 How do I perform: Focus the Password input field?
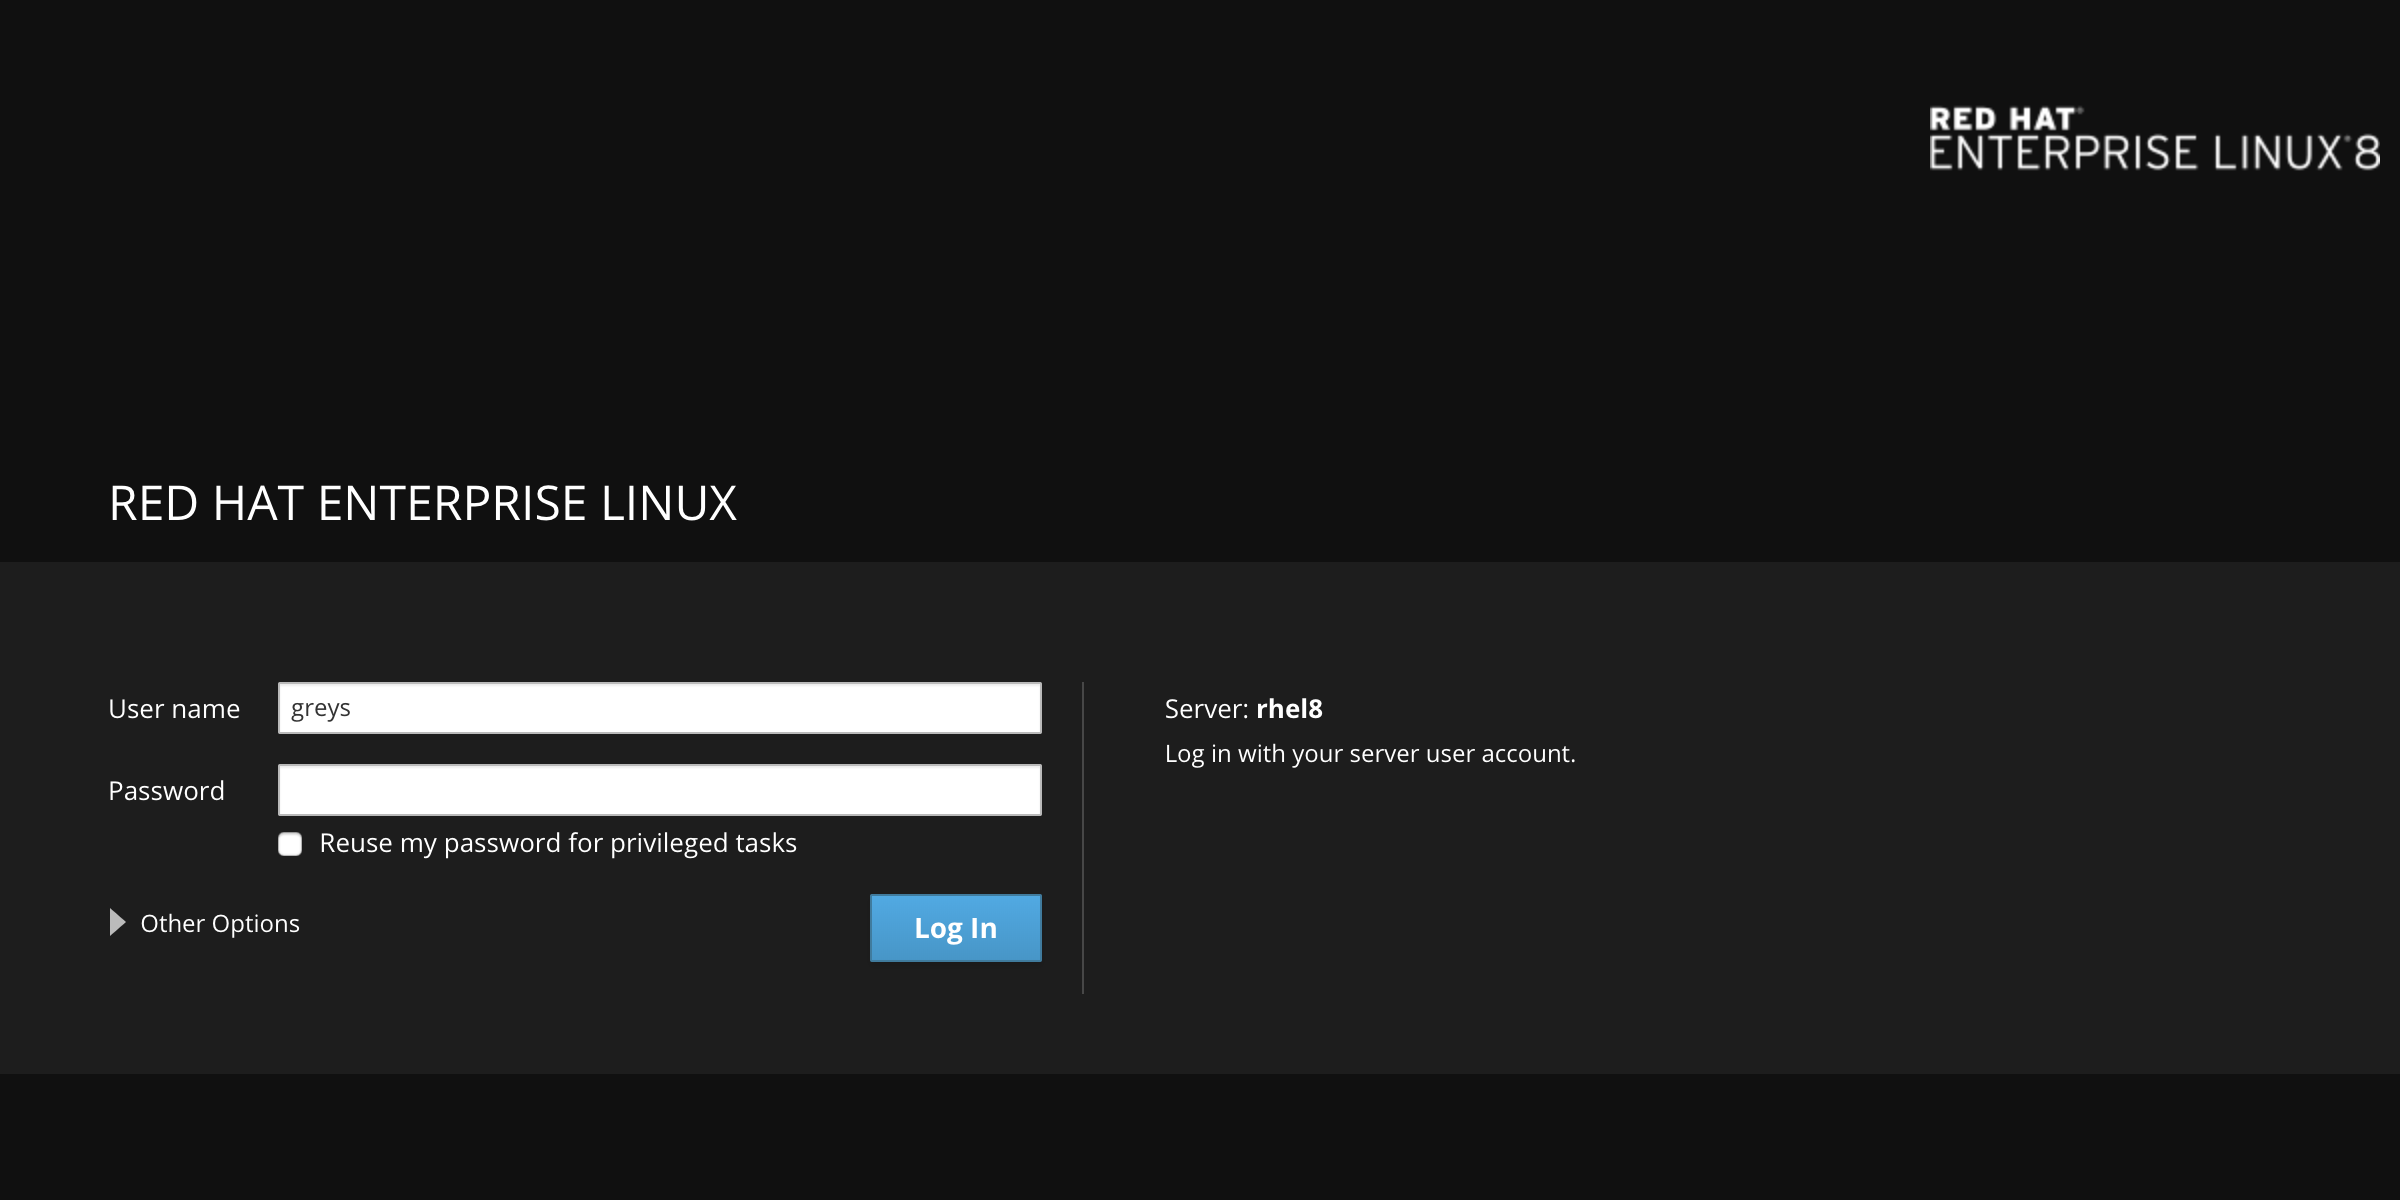pyautogui.click(x=660, y=790)
